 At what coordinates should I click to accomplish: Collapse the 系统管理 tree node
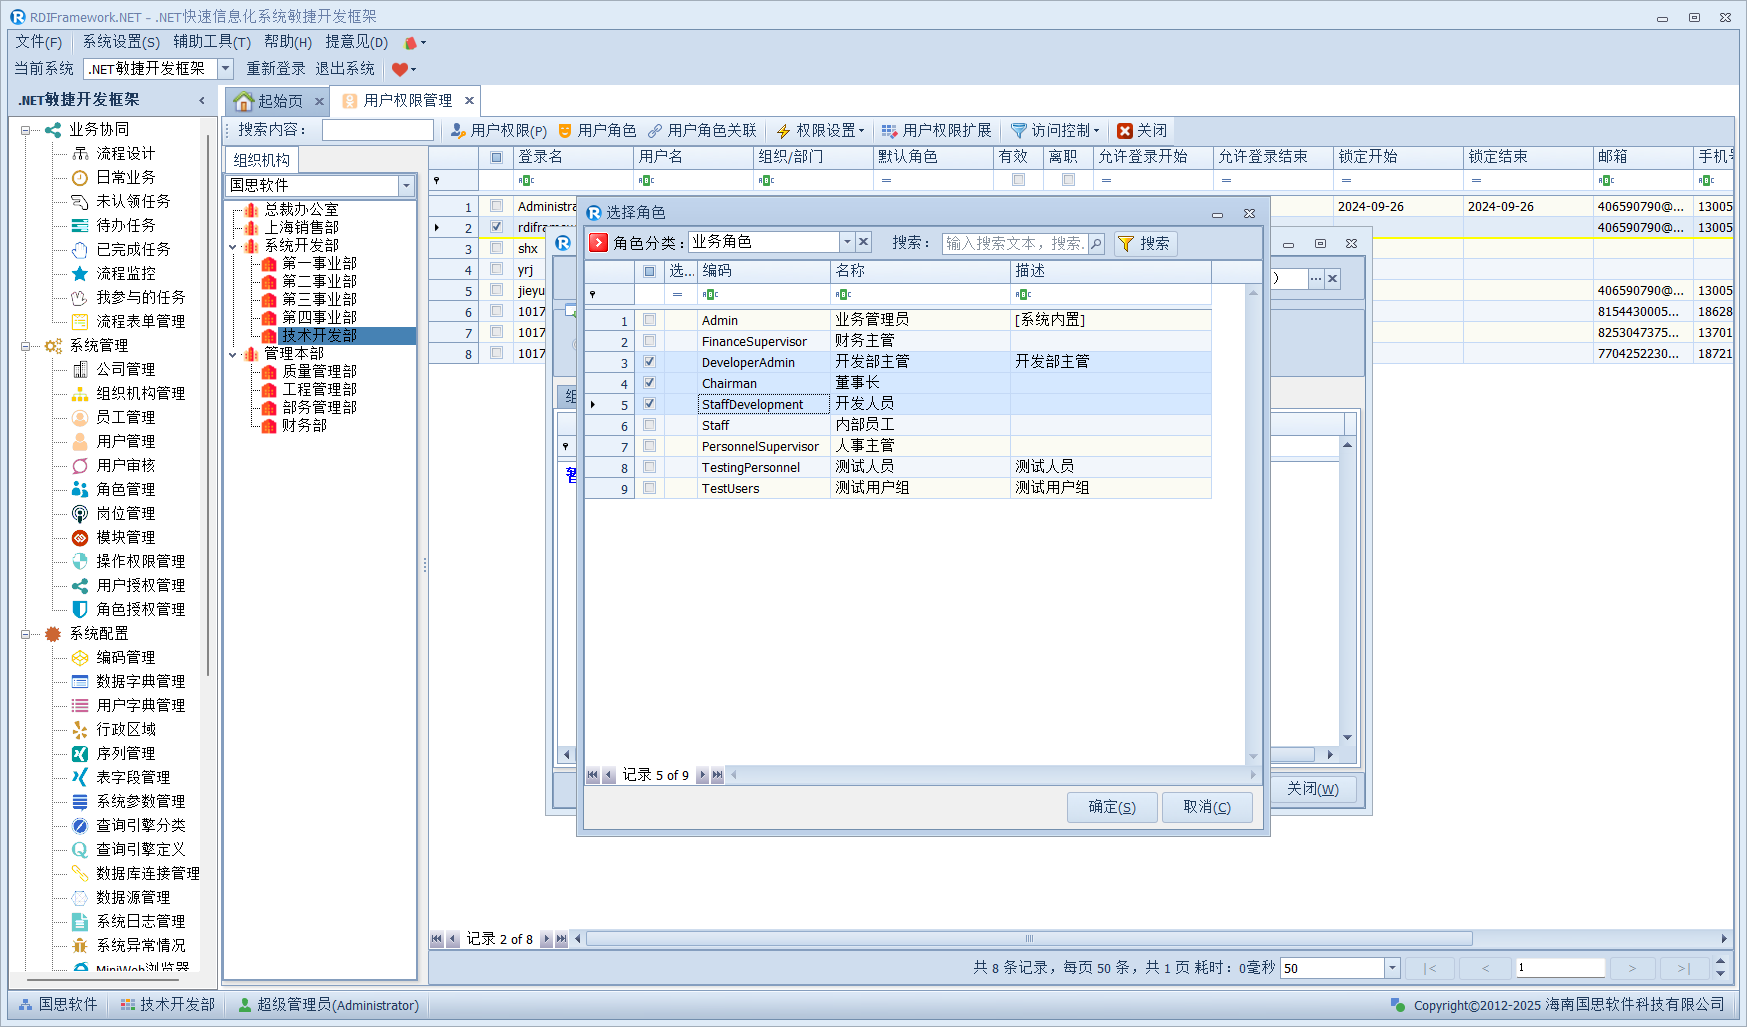26,346
